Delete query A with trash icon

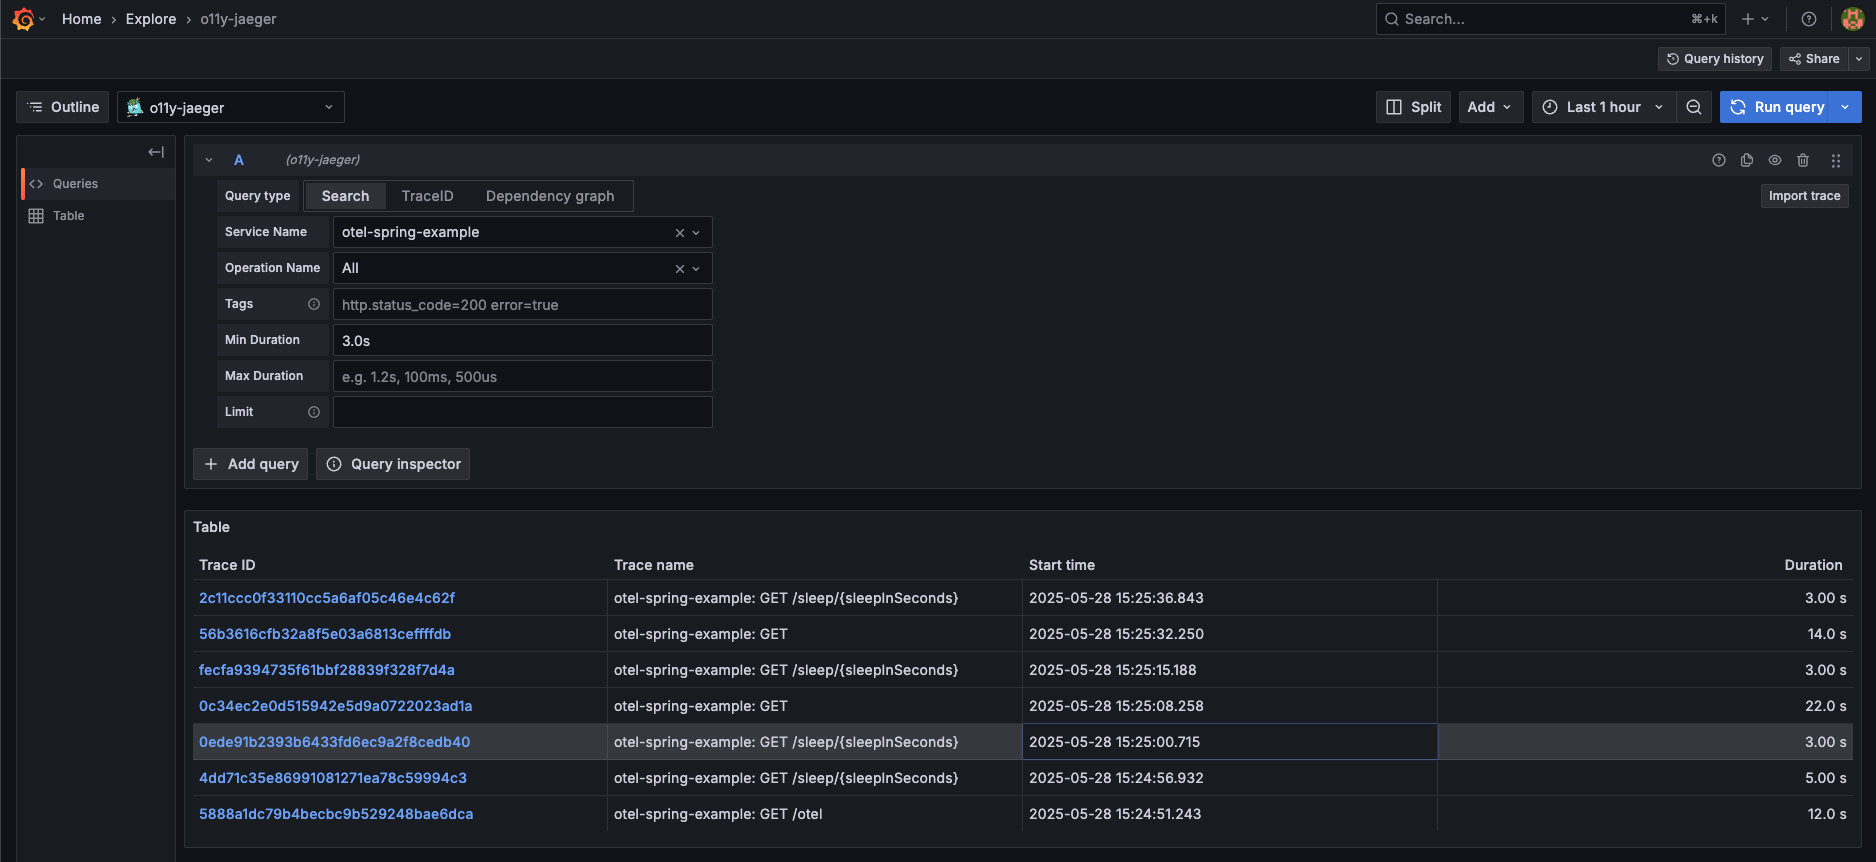pyautogui.click(x=1803, y=160)
